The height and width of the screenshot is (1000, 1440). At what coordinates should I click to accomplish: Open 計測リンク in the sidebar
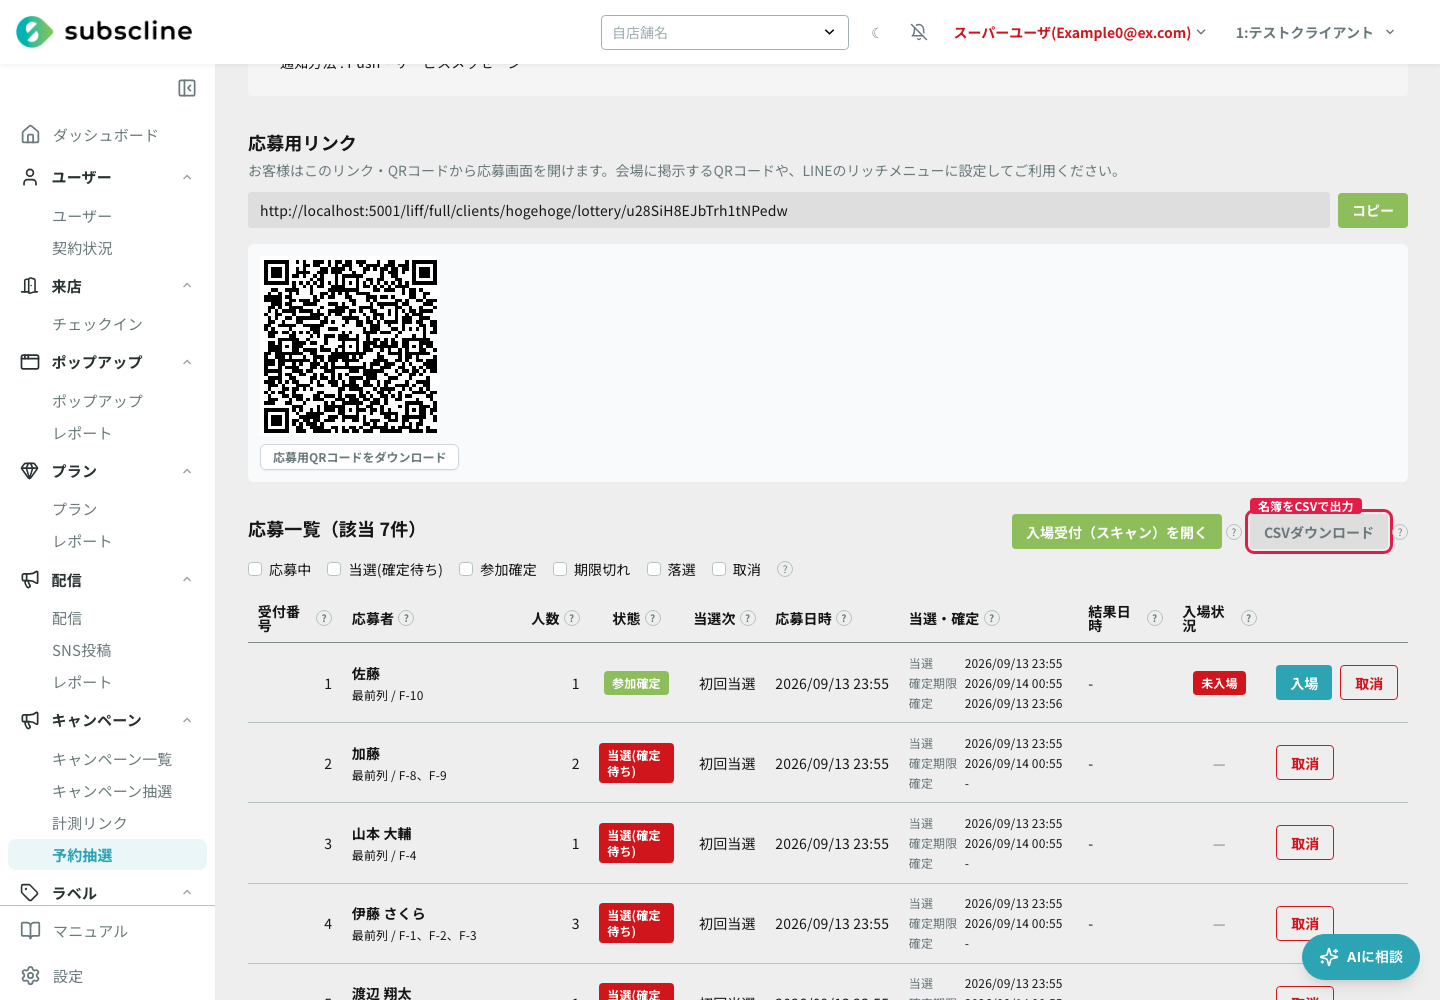click(90, 823)
